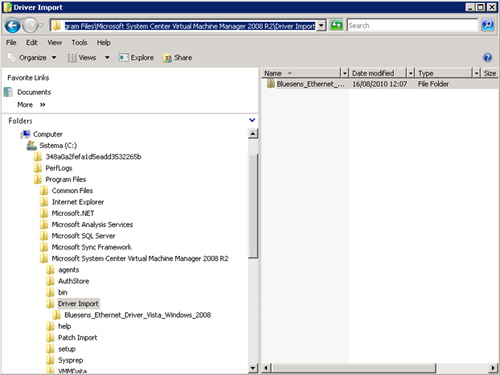Click the magnifier search button

(488, 25)
